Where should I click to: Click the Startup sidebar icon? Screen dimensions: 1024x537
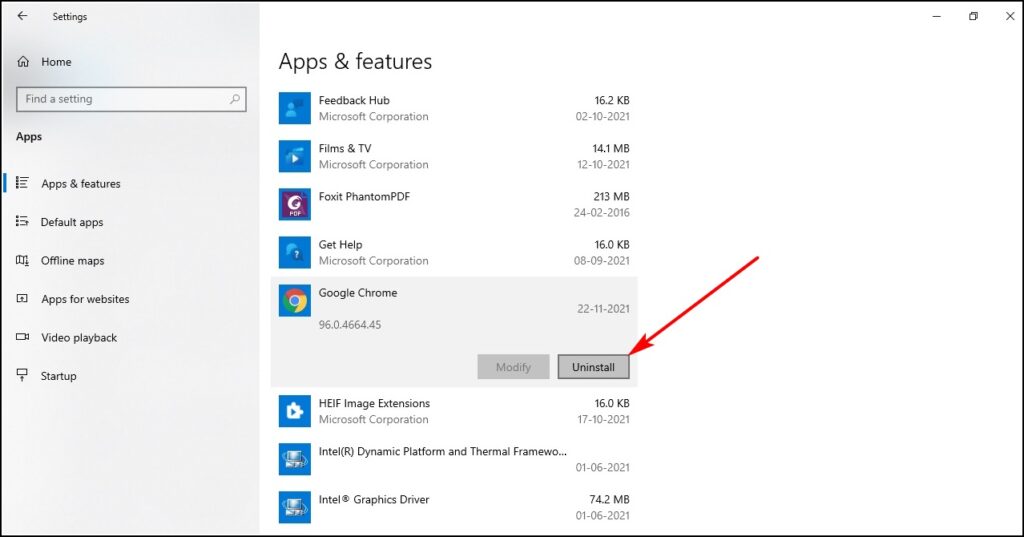[x=22, y=375]
